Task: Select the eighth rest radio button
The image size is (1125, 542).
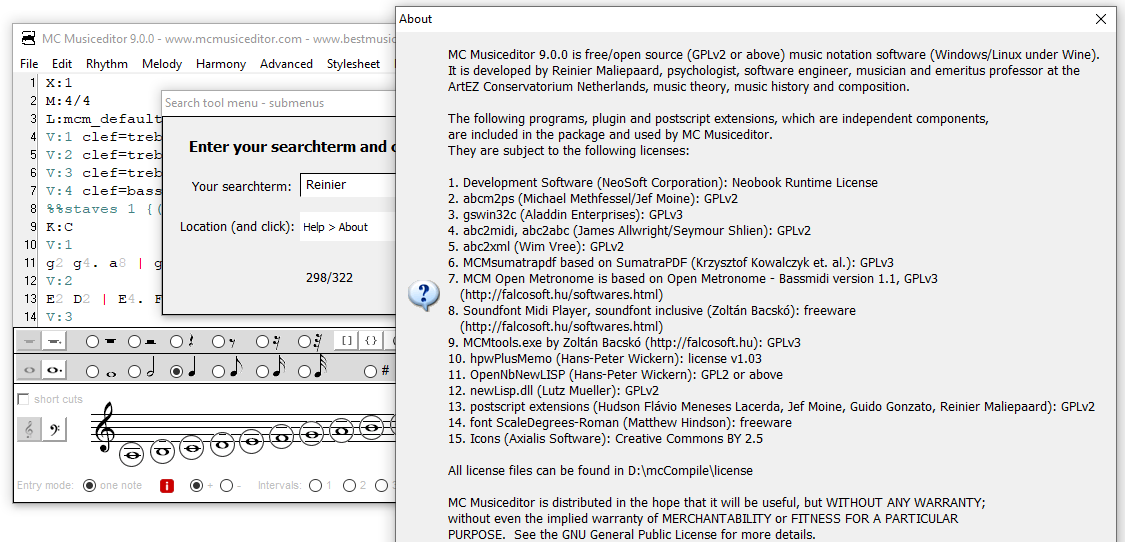Action: [220, 342]
